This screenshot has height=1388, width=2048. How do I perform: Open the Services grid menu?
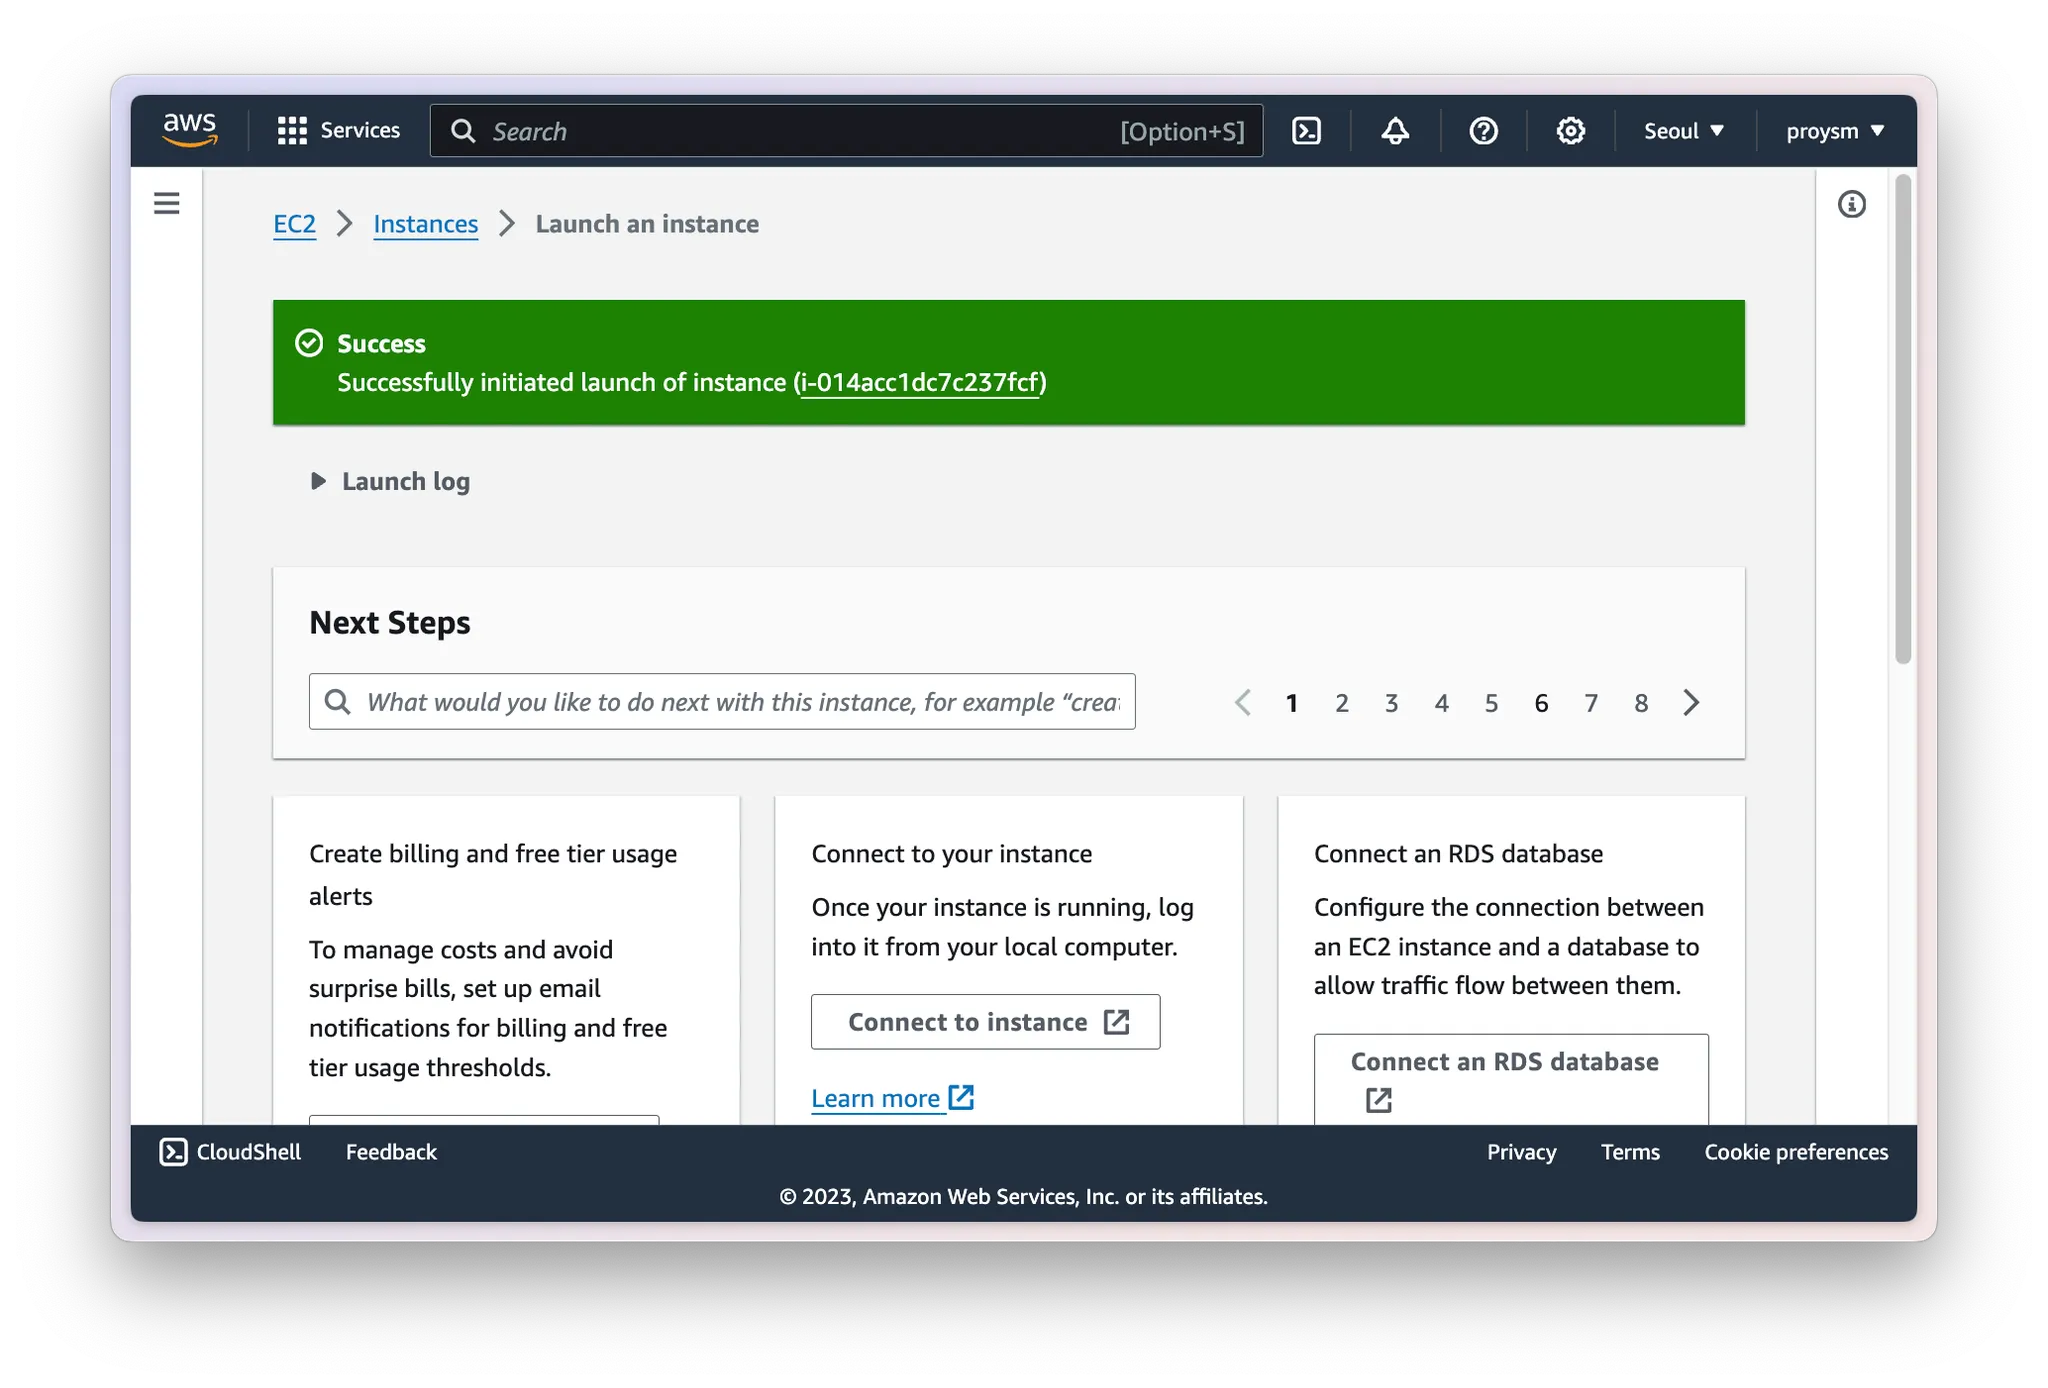tap(338, 131)
